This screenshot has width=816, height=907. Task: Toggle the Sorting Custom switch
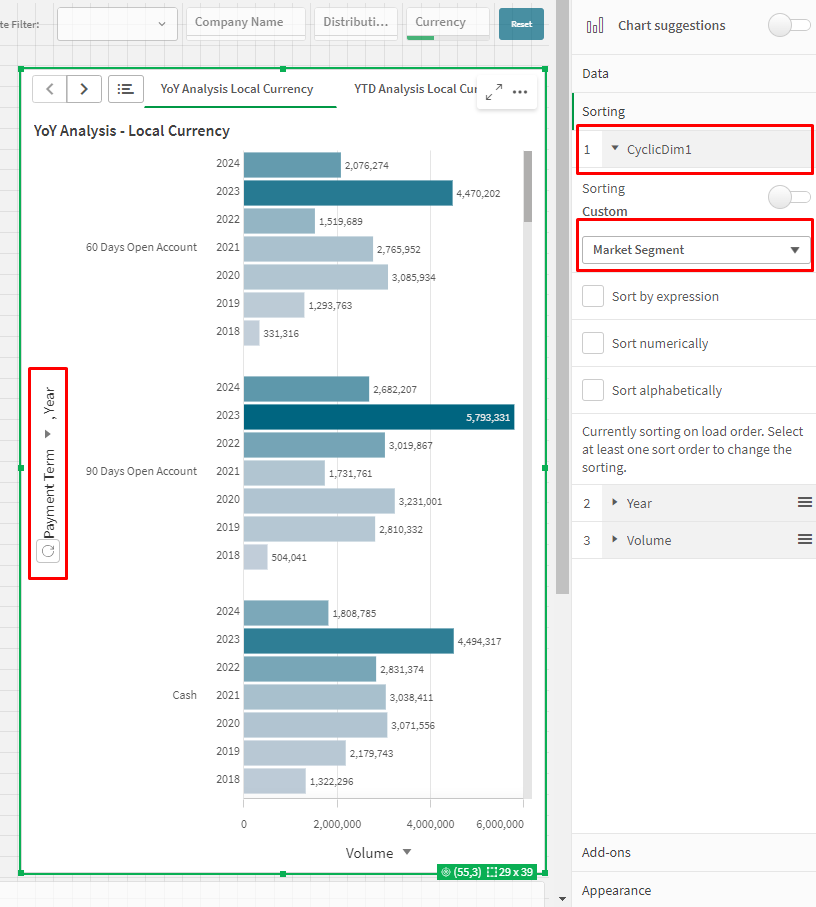[789, 197]
